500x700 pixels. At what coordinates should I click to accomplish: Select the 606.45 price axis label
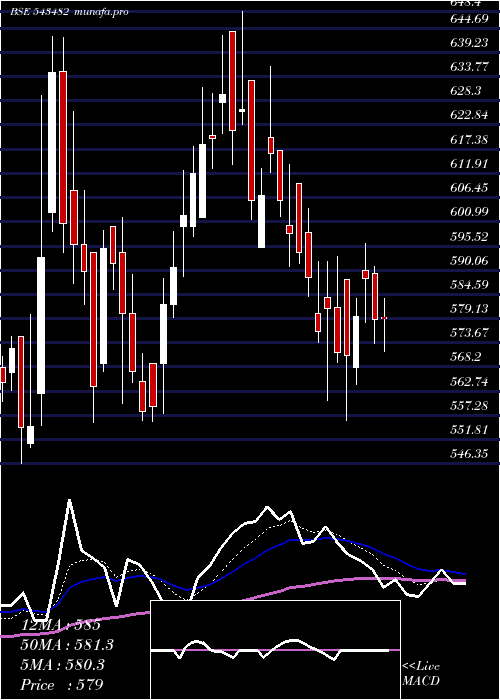469,188
